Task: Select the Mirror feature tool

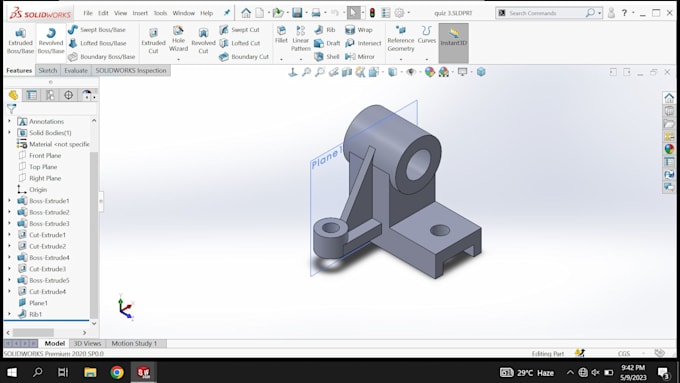Action: [x=360, y=56]
